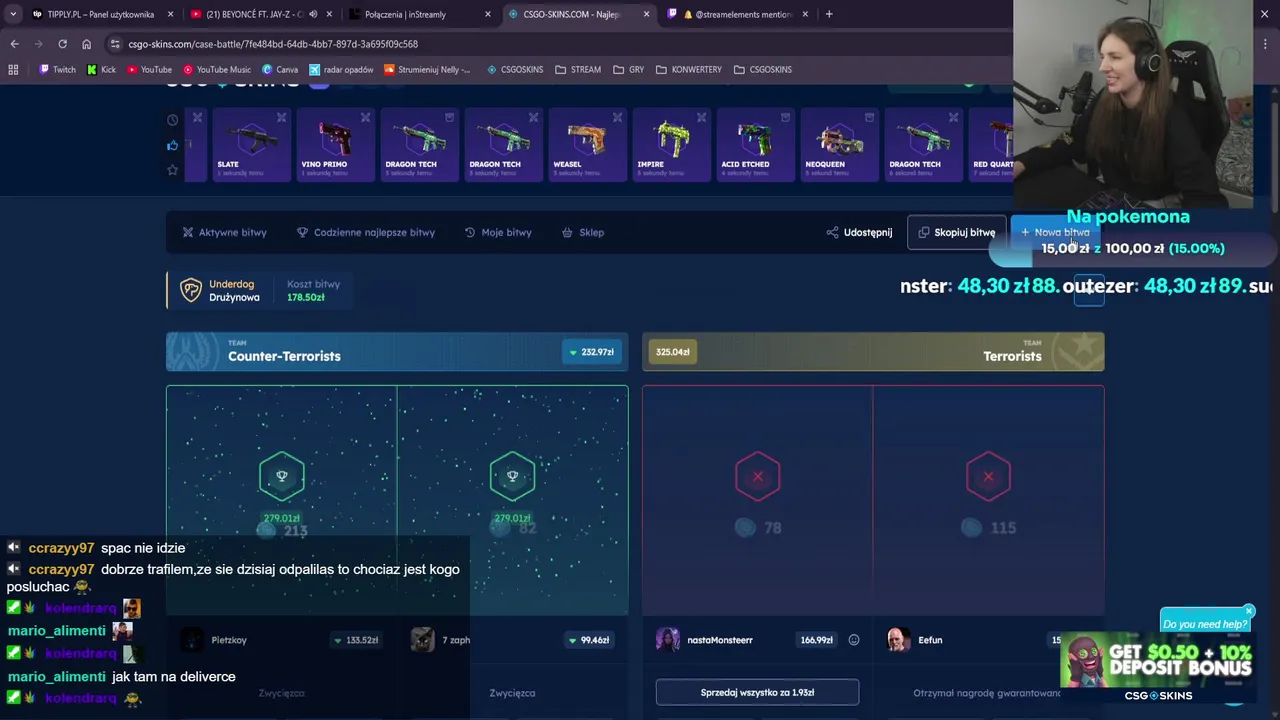
Task: Mute the audio on the YouTube tab
Action: 313,14
